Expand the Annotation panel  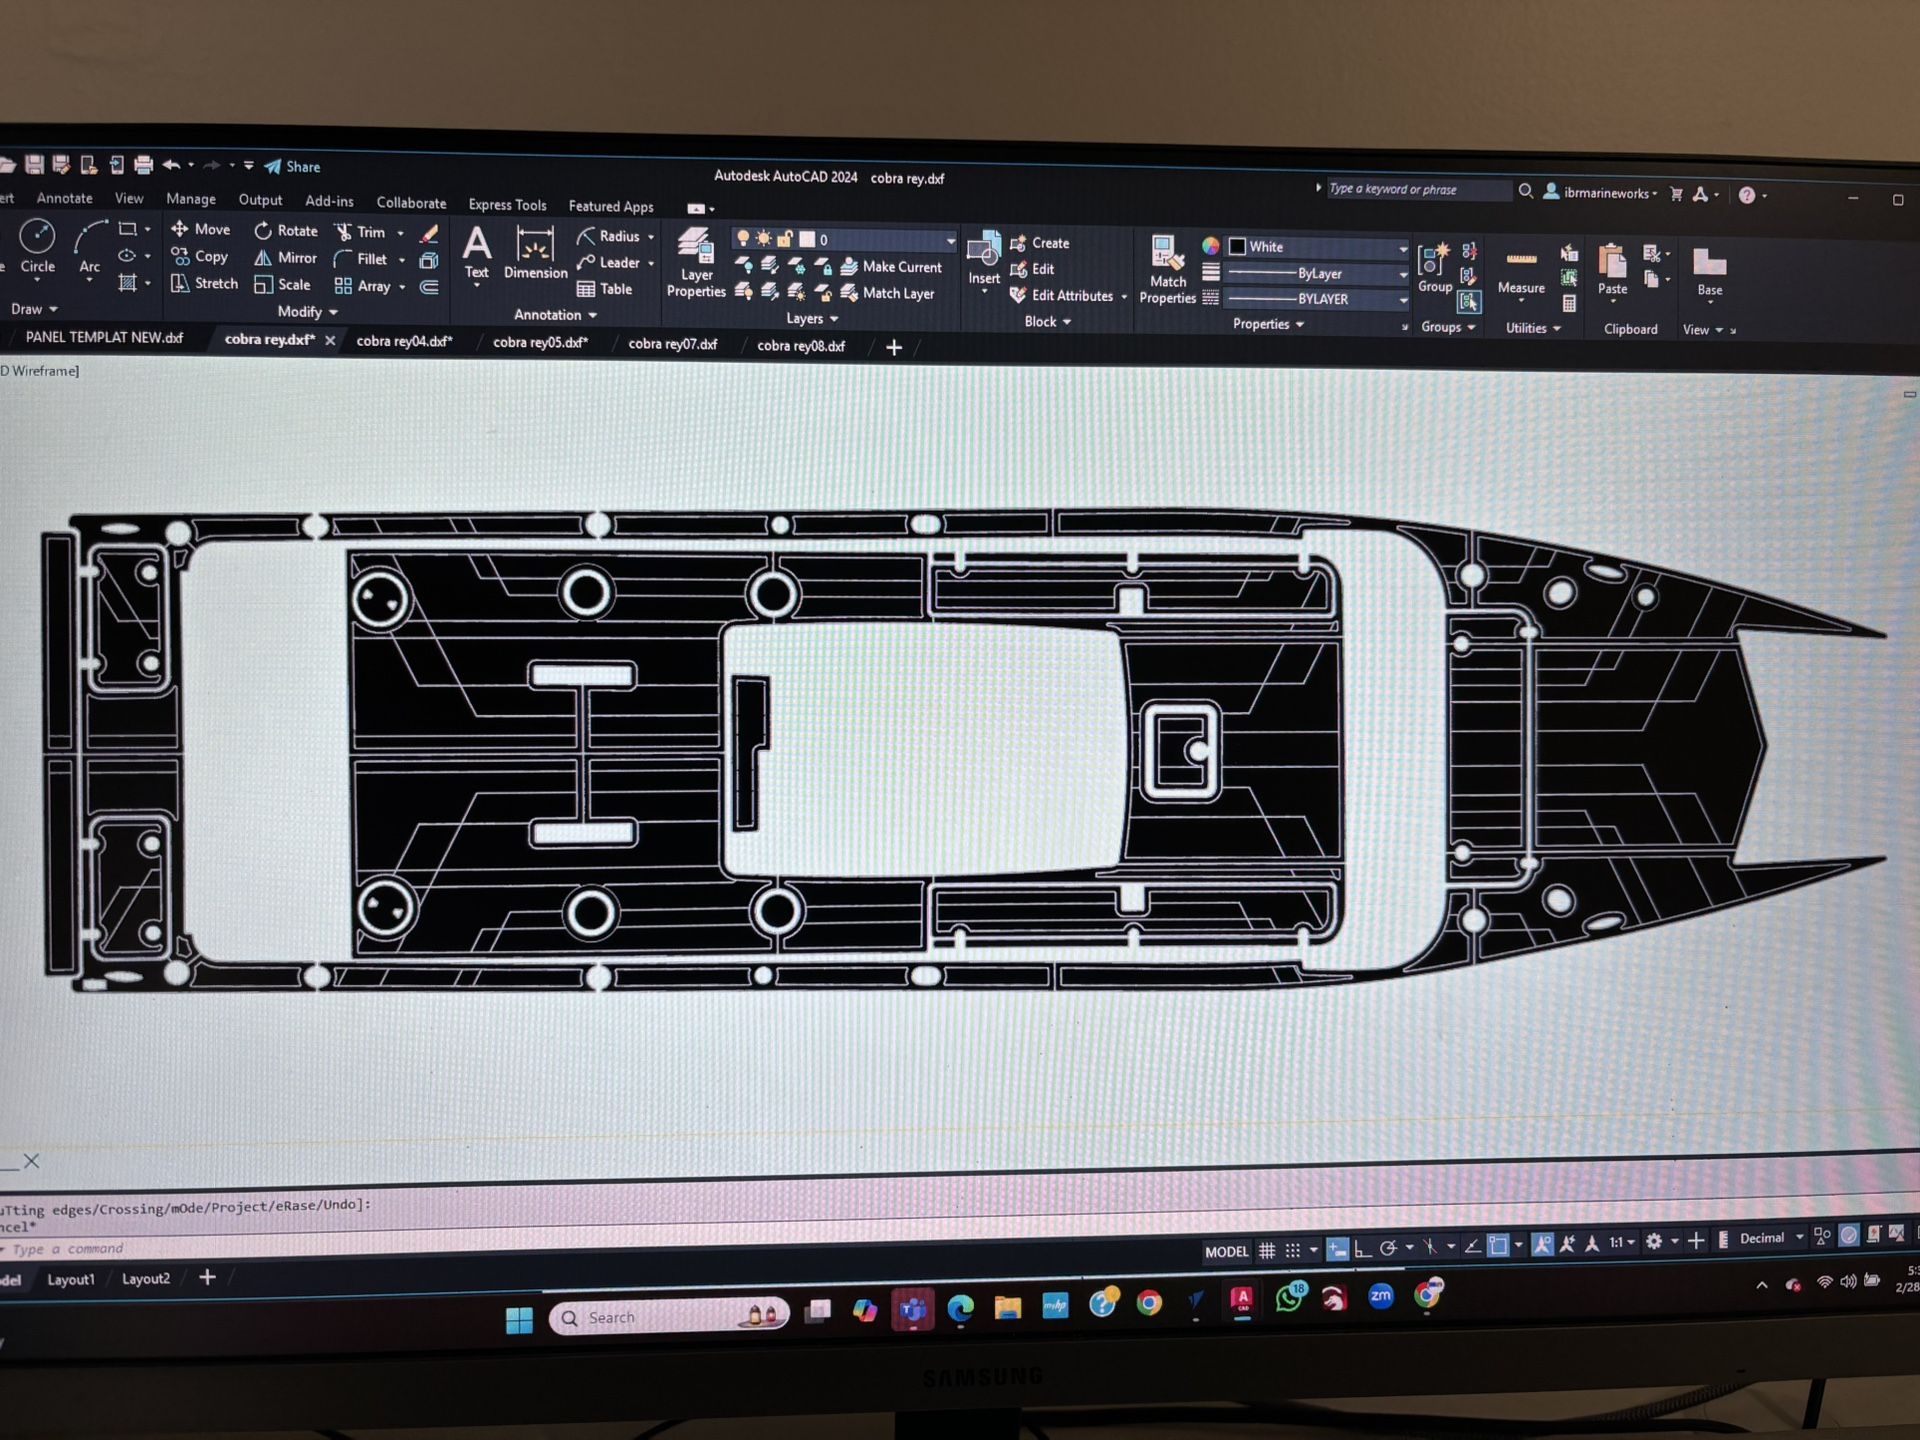tap(556, 315)
